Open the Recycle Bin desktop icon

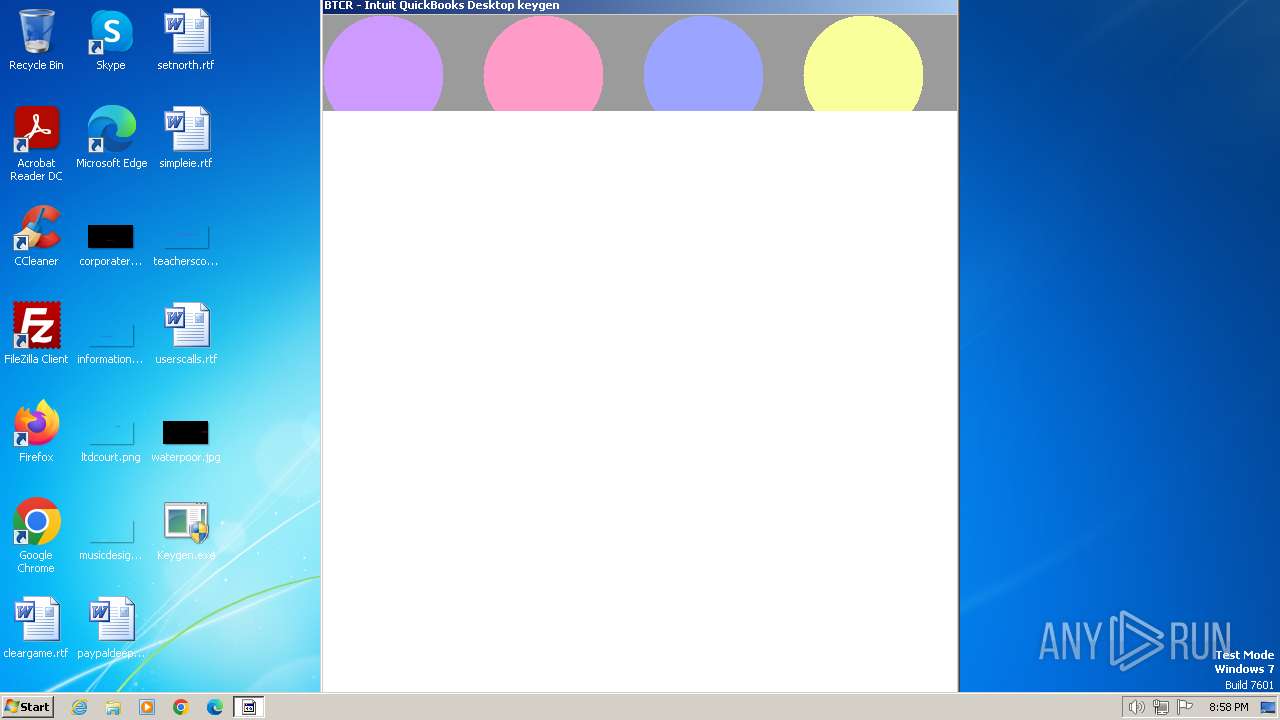pos(36,40)
